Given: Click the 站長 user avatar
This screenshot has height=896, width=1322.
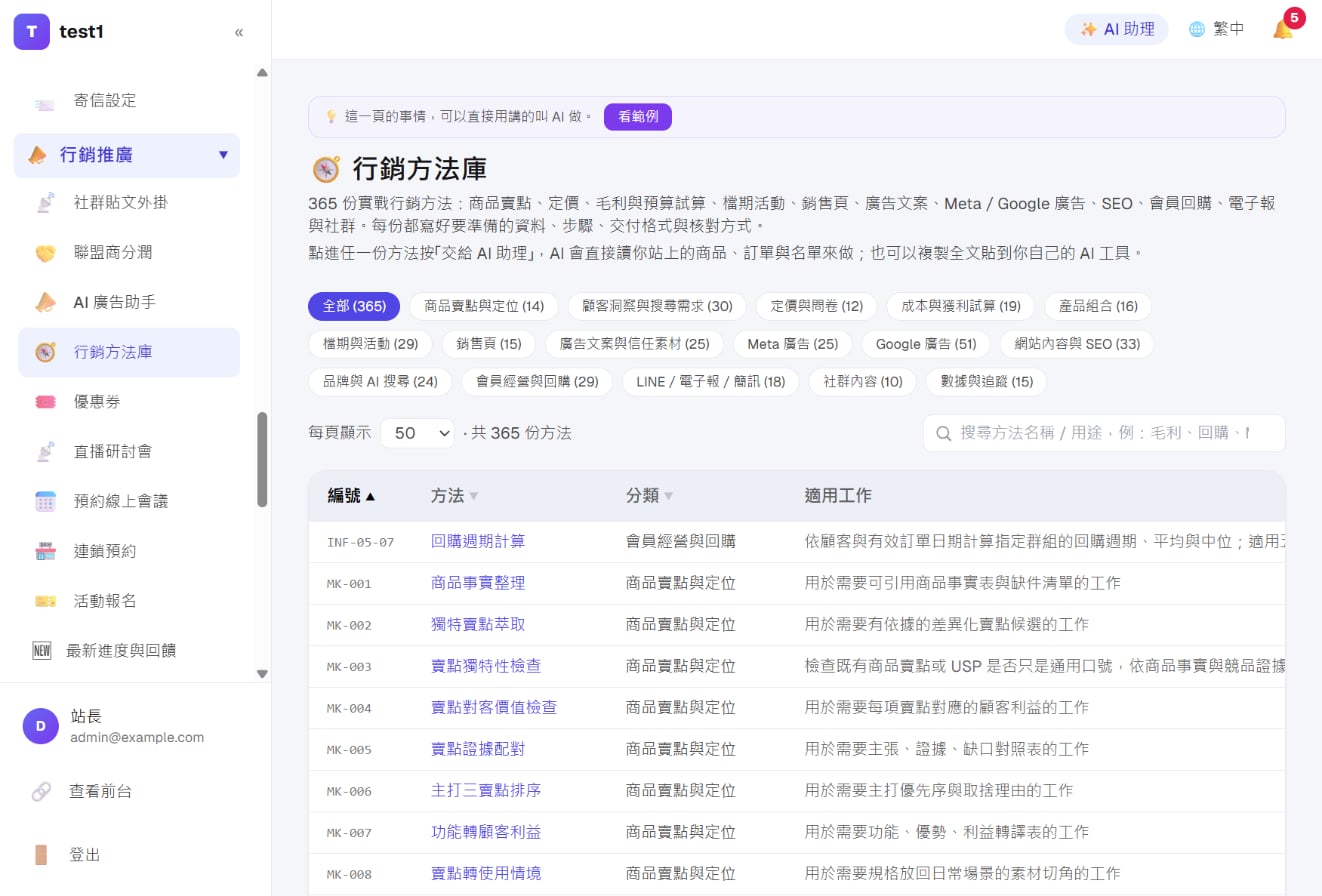Looking at the screenshot, I should (41, 726).
